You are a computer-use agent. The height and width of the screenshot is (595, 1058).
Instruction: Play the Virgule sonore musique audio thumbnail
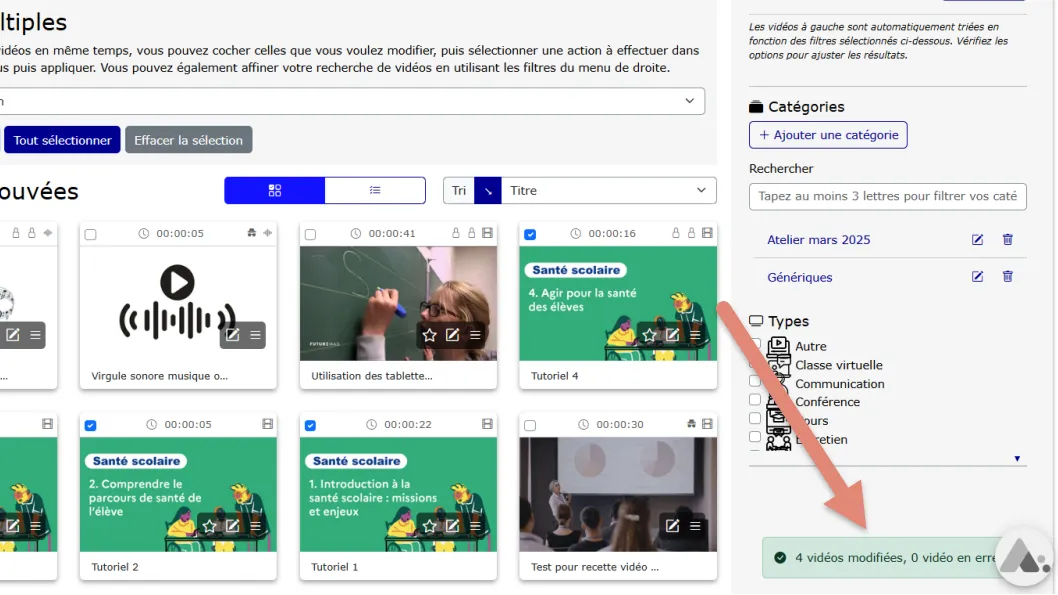177,282
